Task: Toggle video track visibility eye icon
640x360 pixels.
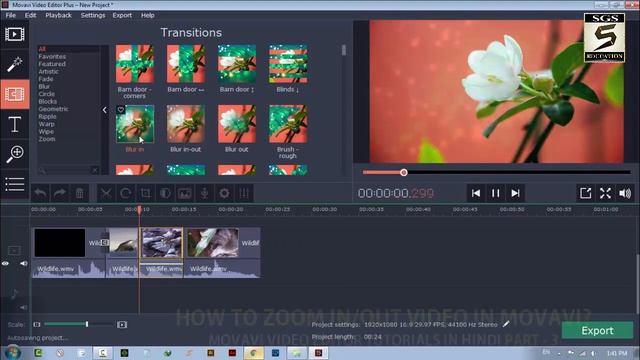Action: coord(5,264)
